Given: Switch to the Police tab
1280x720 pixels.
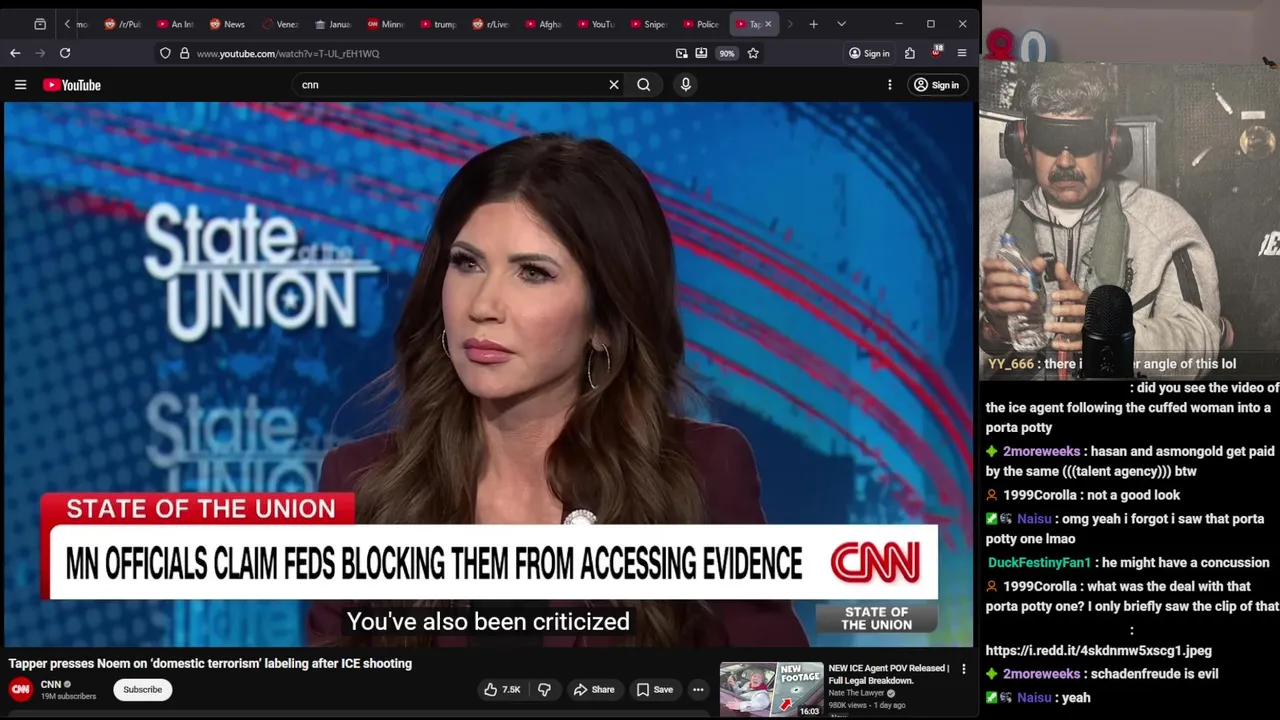Looking at the screenshot, I should pos(701,24).
